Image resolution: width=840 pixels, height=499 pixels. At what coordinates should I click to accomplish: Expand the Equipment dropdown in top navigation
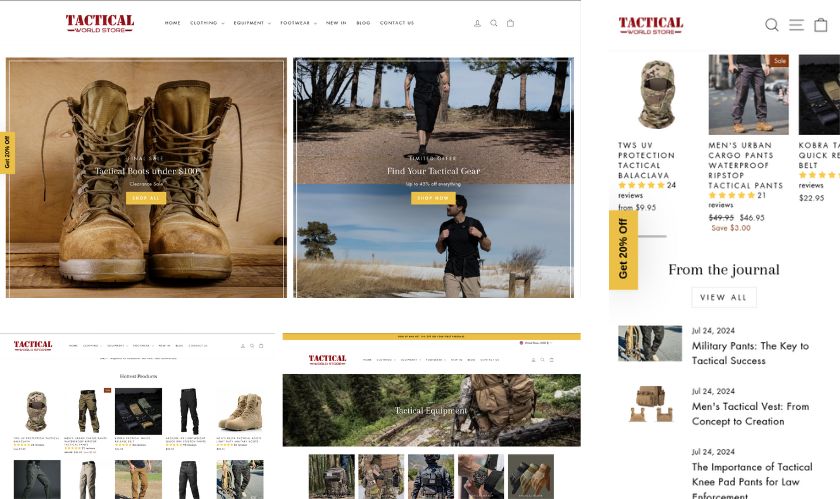252,23
